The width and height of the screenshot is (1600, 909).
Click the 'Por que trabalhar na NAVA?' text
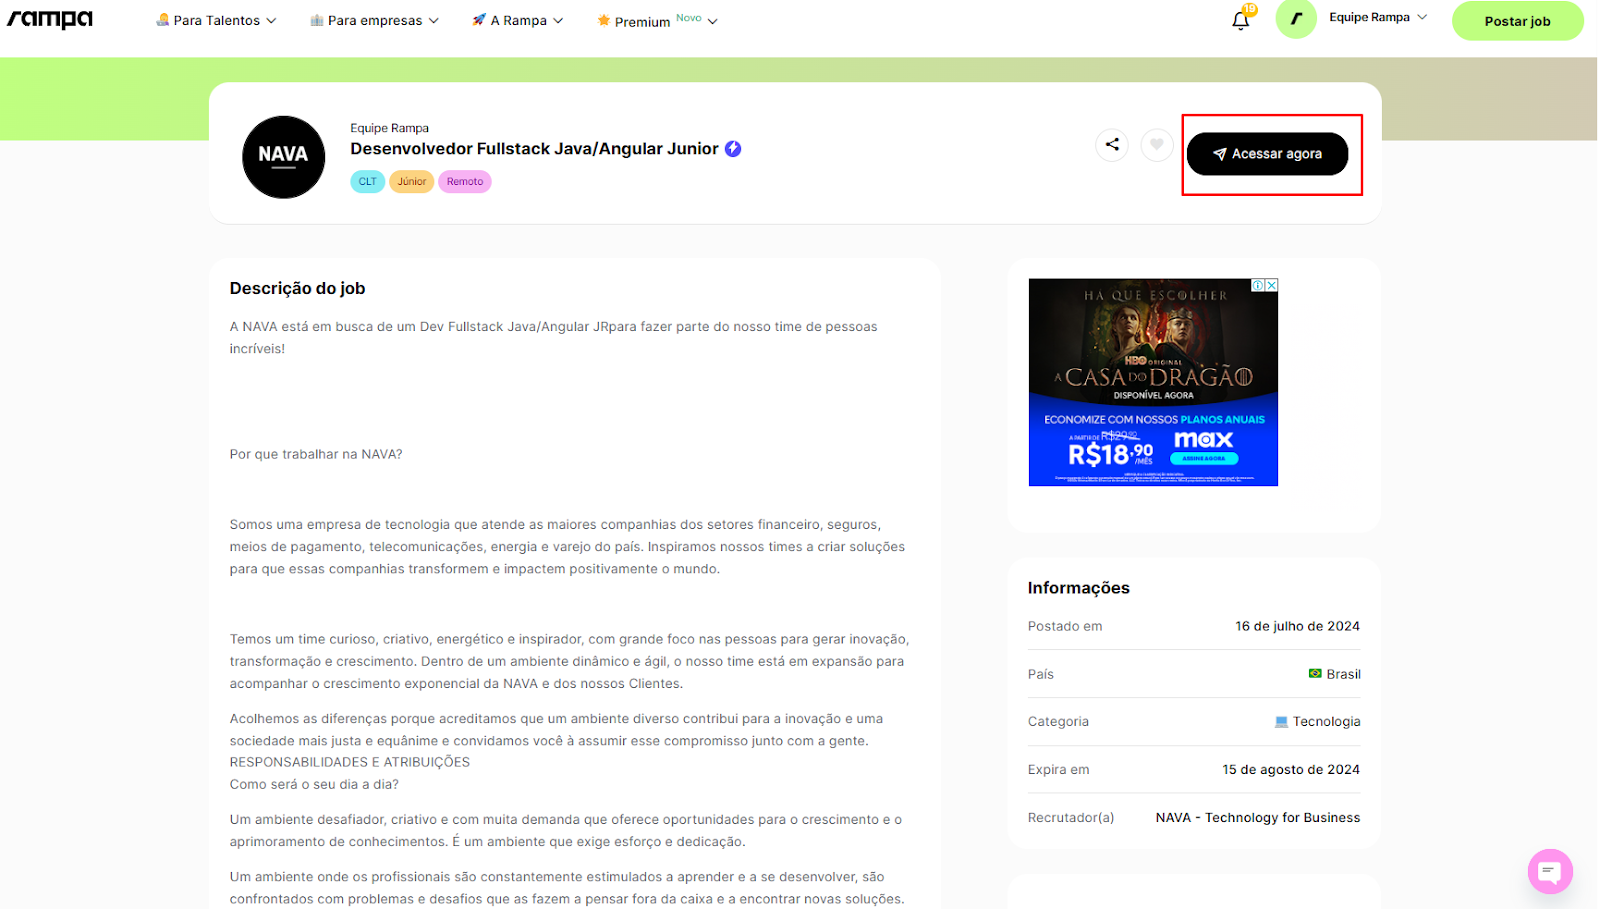pyautogui.click(x=316, y=454)
